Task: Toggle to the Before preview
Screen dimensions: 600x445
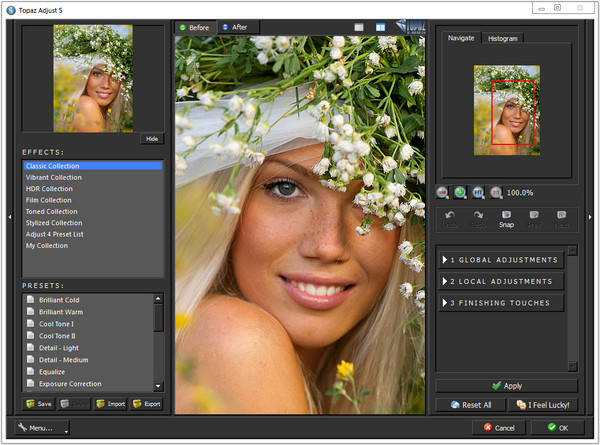Action: tap(194, 27)
